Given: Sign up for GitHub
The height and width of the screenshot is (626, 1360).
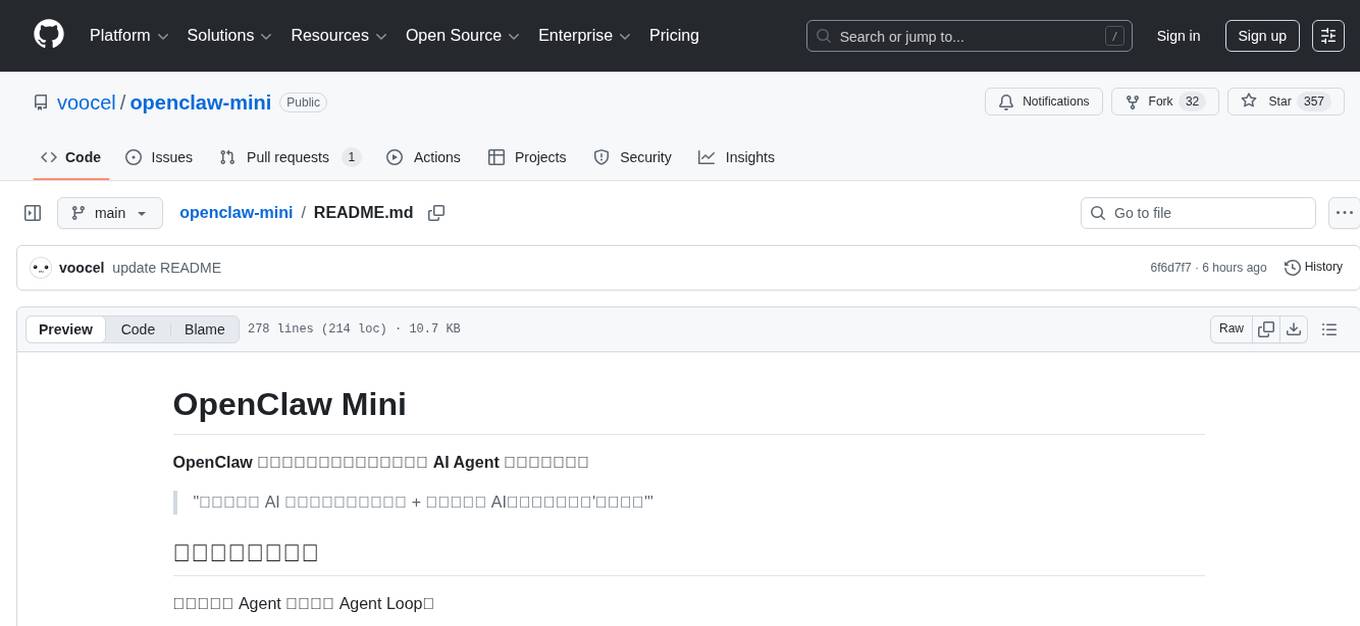Looking at the screenshot, I should [x=1261, y=36].
